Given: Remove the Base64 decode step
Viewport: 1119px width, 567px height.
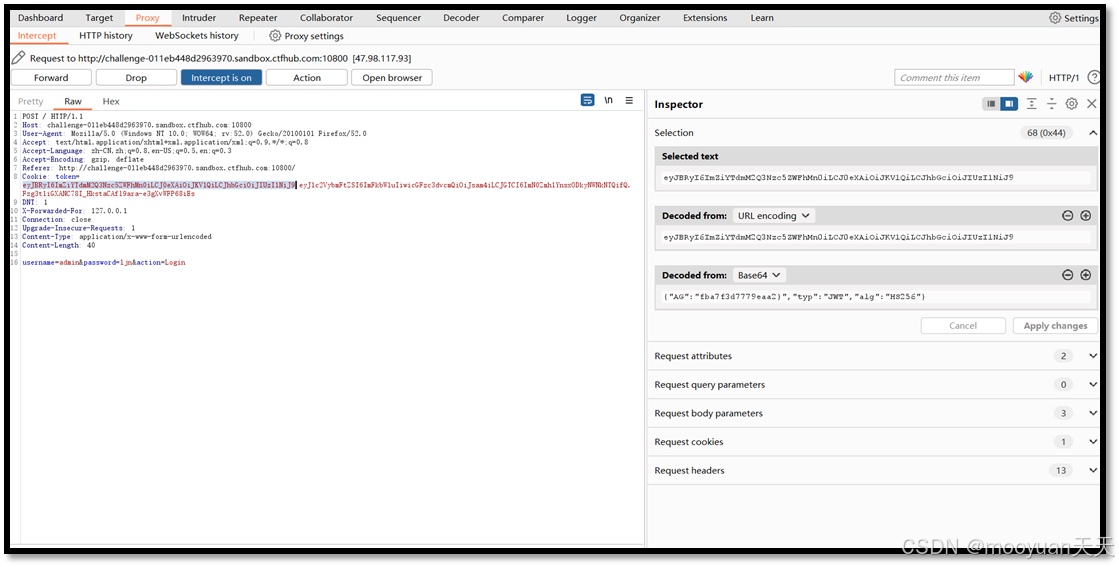Looking at the screenshot, I should pos(1068,275).
